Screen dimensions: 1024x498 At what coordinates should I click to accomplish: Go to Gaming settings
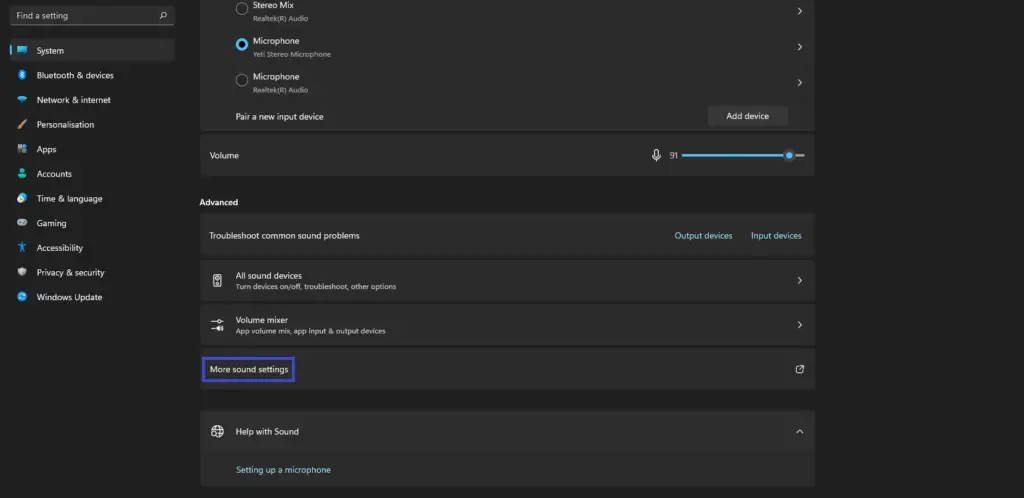92,223
